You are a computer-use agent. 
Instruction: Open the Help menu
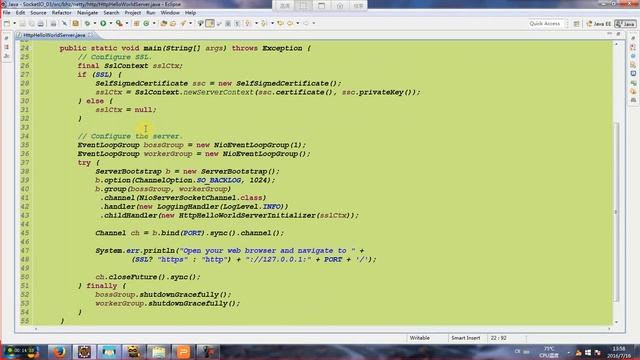(190, 13)
